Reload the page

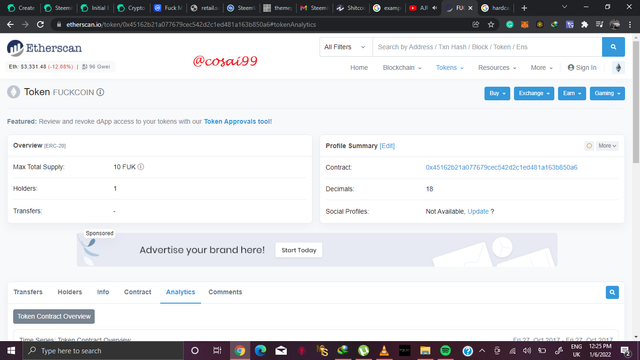coord(40,24)
